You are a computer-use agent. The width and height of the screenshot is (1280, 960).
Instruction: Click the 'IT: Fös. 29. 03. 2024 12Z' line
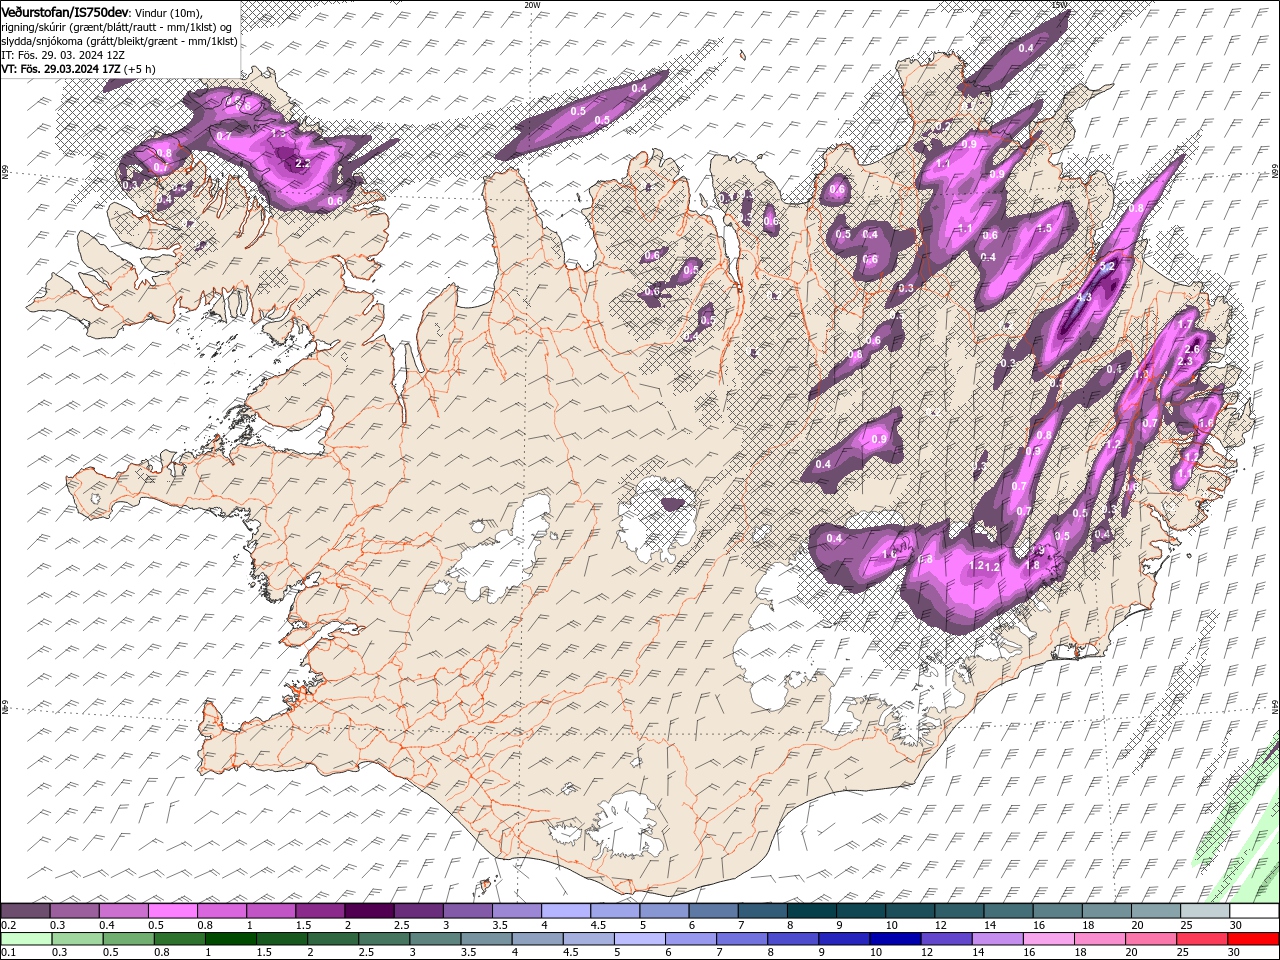[62, 55]
